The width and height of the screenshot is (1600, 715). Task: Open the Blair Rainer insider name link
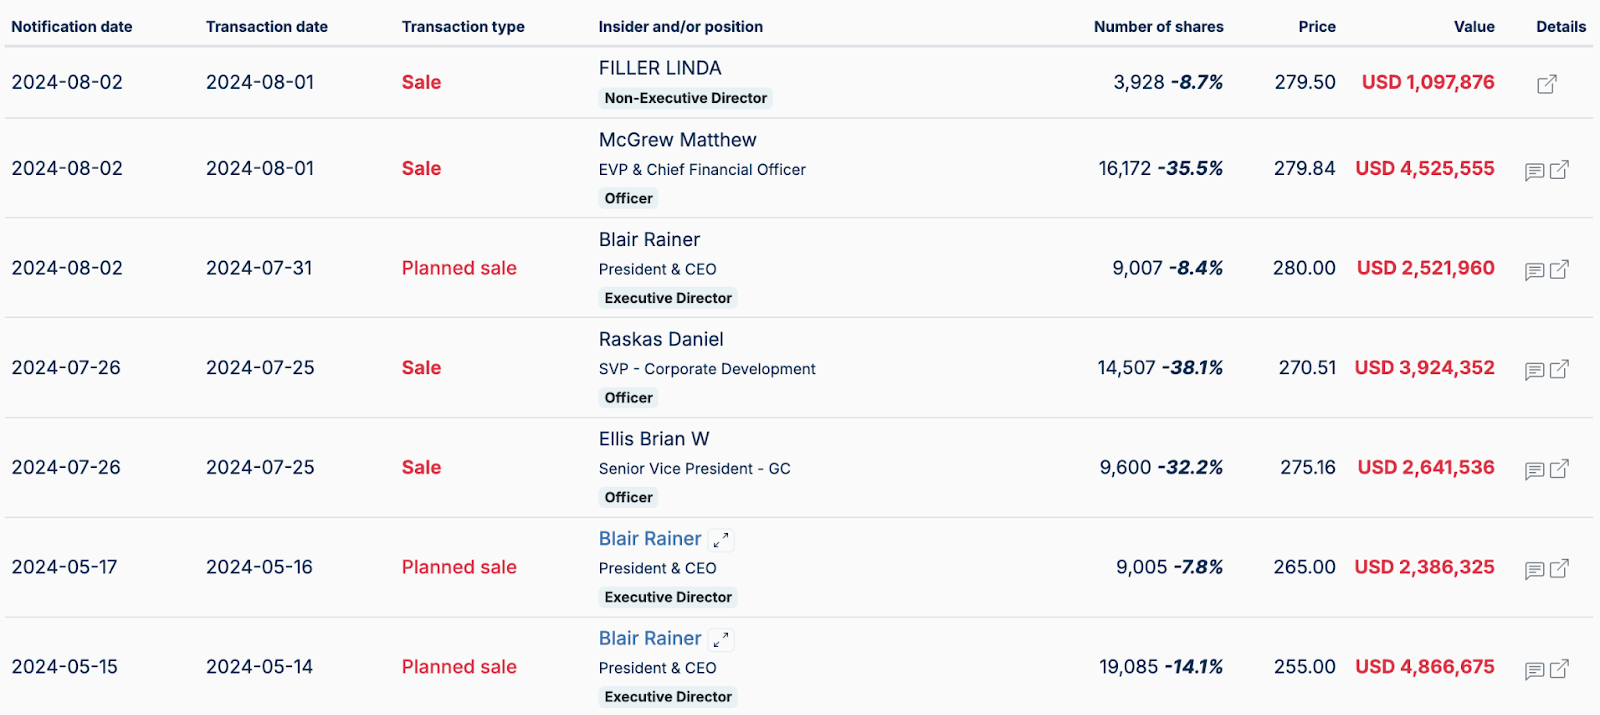(x=650, y=539)
